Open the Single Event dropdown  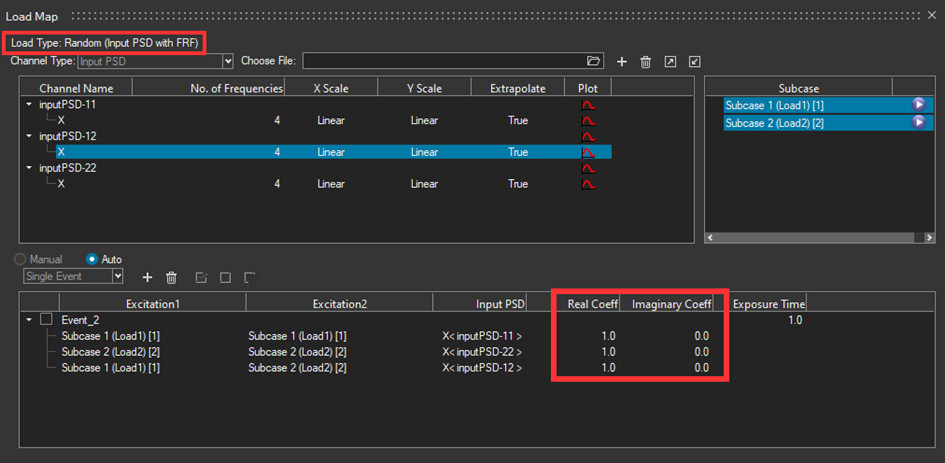pos(118,276)
